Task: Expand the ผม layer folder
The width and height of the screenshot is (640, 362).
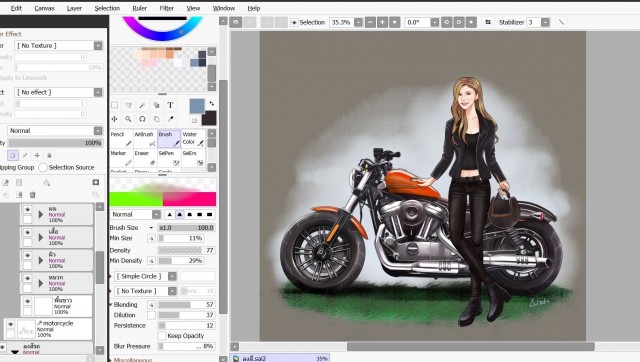Action: coord(40,214)
